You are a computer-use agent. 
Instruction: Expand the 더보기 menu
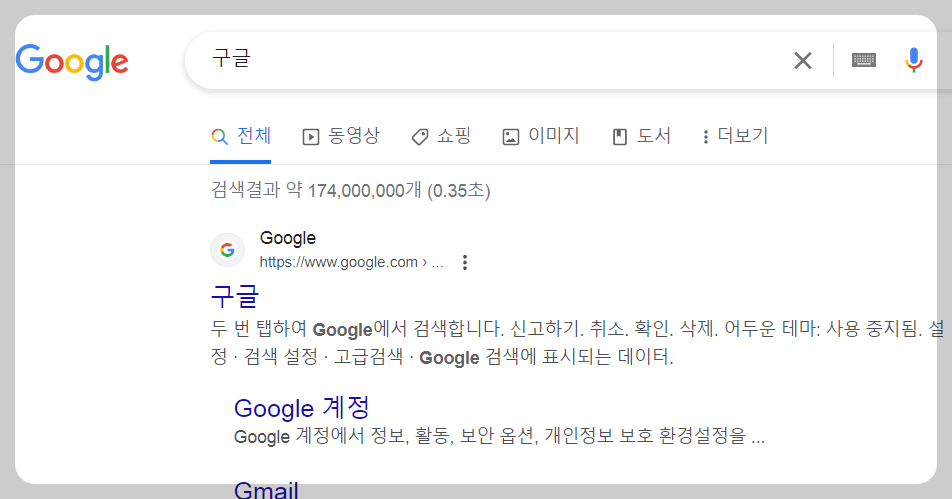pyautogui.click(x=735, y=136)
